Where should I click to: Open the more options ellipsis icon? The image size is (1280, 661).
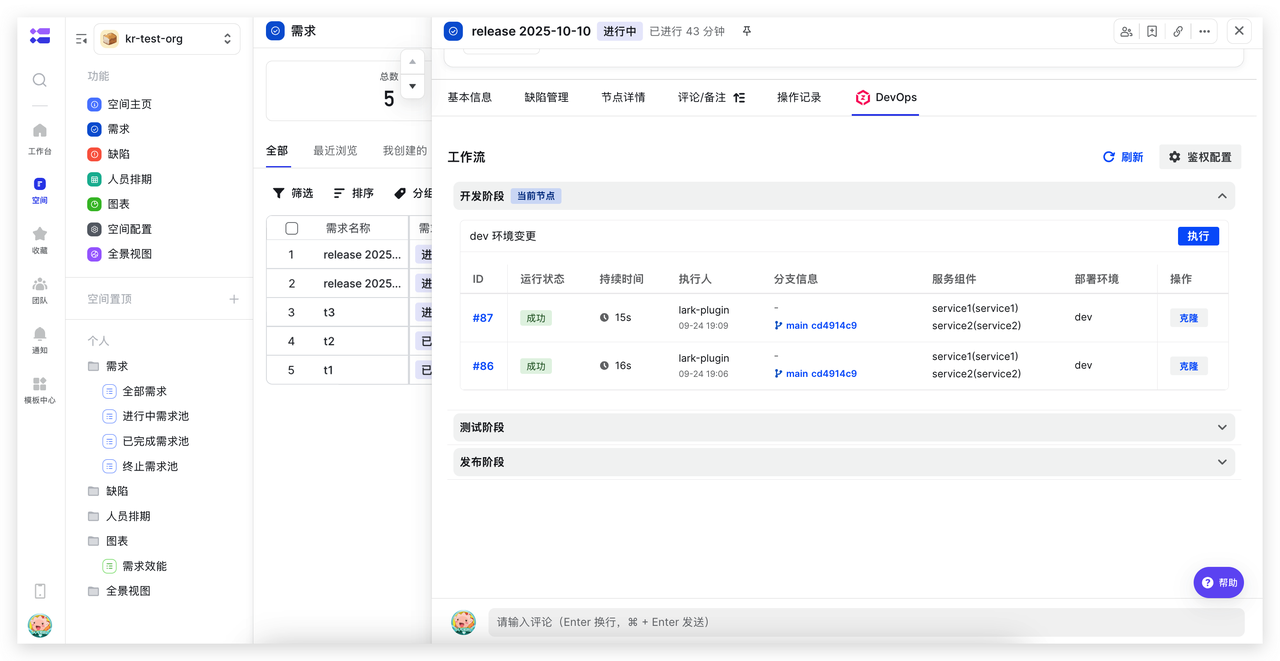1204,31
